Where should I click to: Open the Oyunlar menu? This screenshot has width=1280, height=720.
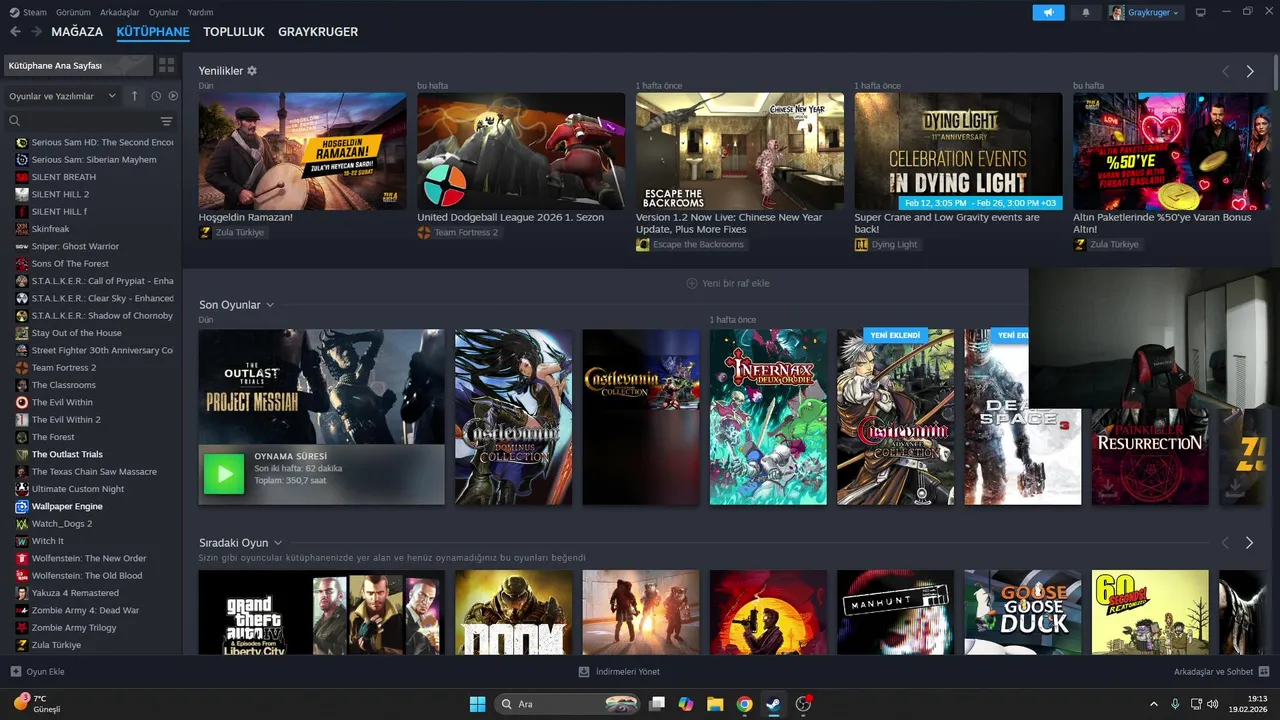[x=164, y=12]
